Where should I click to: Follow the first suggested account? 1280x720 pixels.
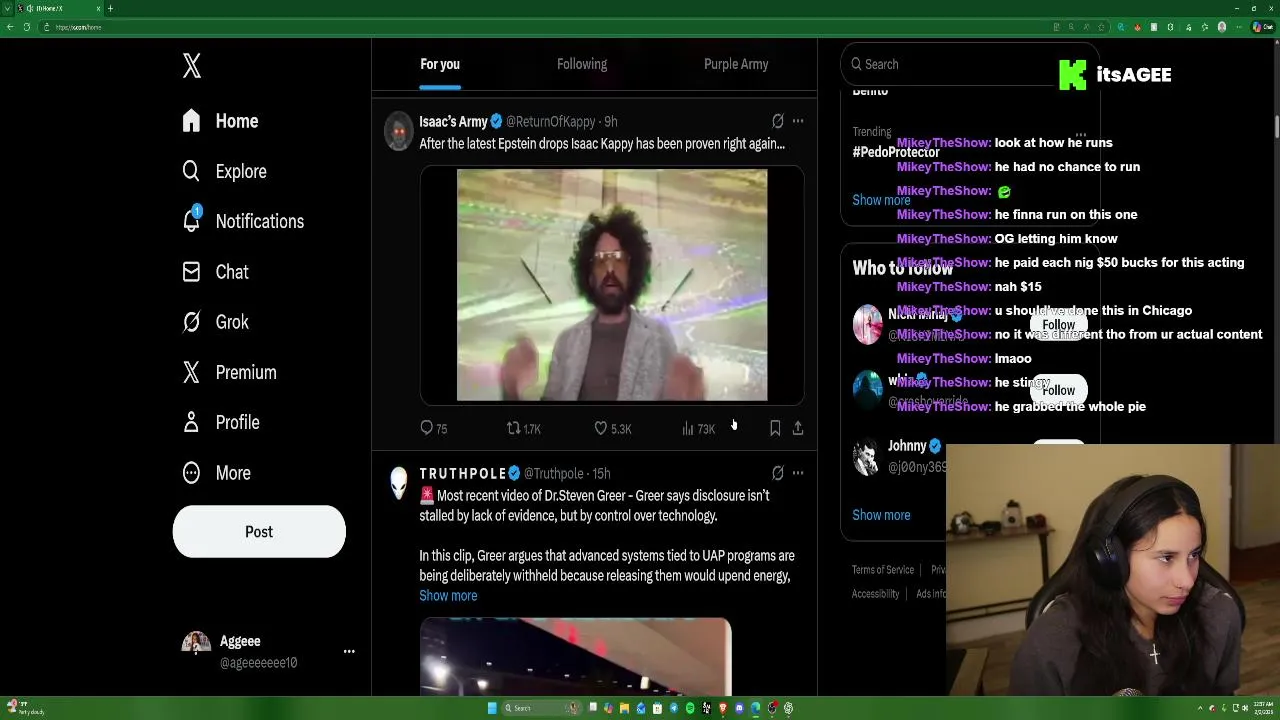(1058, 325)
